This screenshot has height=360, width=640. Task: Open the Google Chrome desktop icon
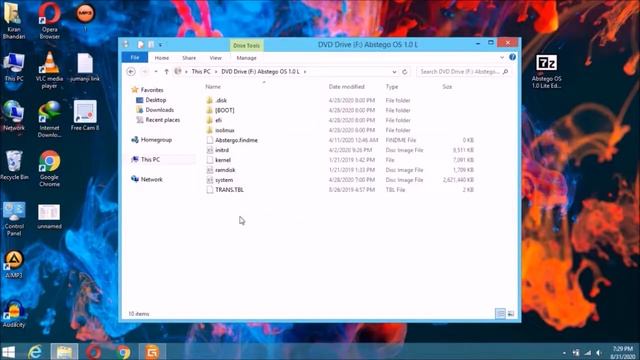(49, 169)
